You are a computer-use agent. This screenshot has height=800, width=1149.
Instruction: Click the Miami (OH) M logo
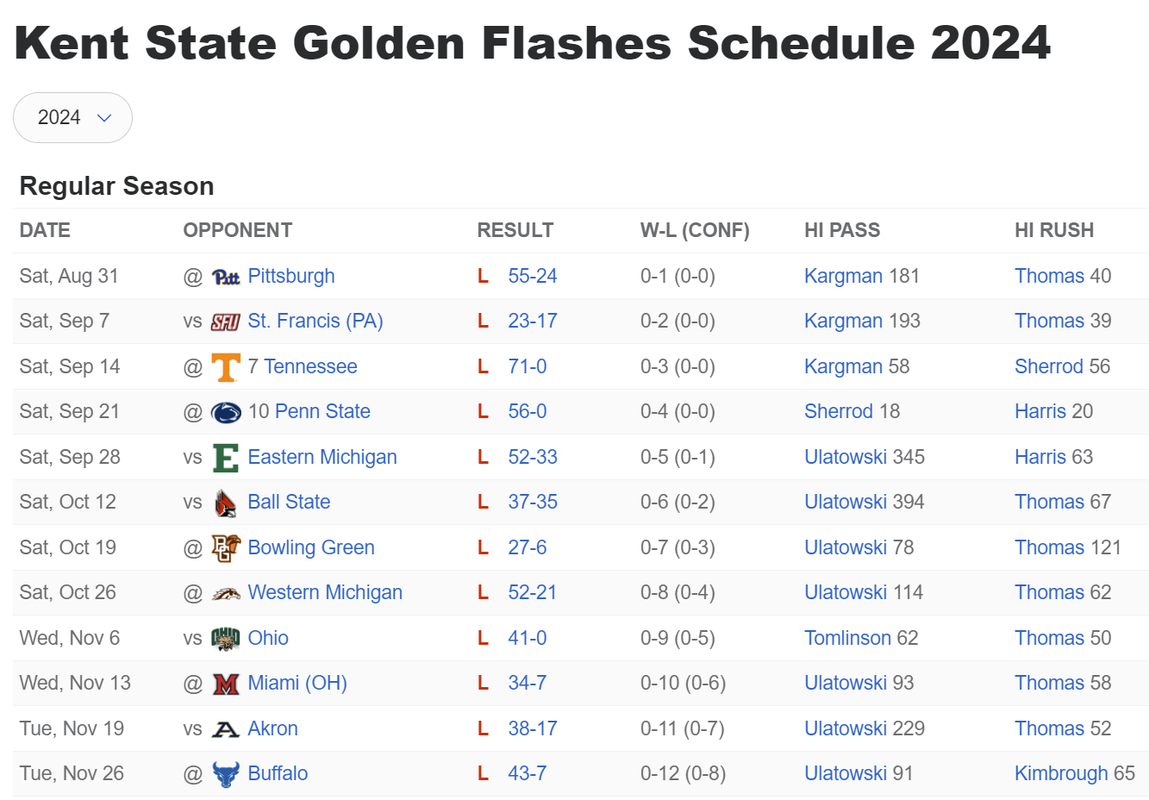[226, 684]
